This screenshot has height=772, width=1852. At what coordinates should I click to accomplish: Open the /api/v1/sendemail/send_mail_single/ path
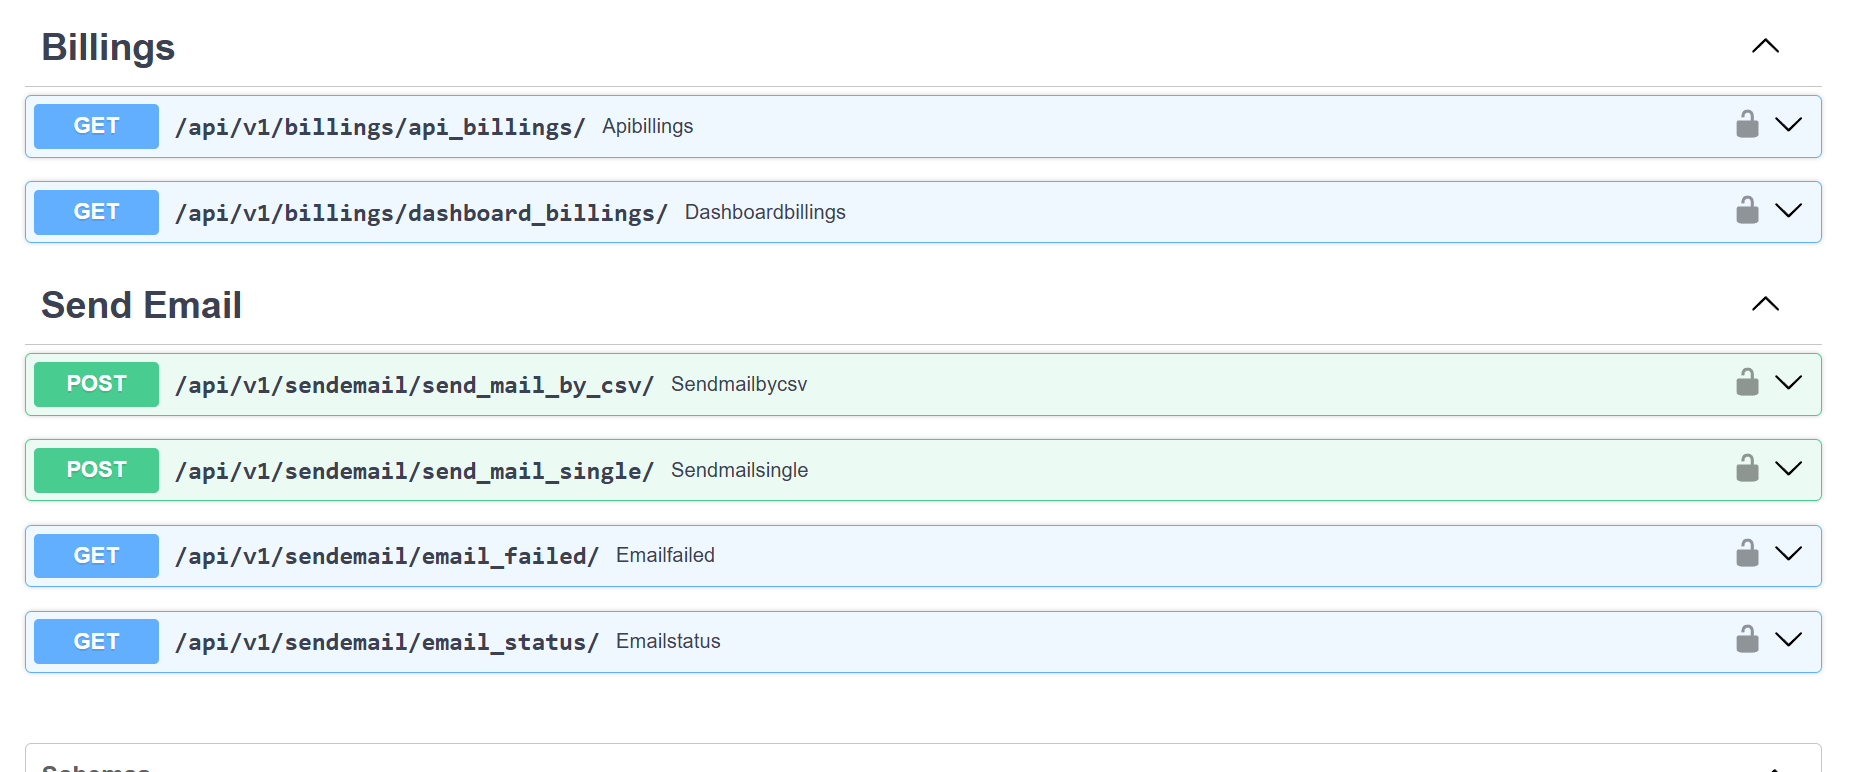pyautogui.click(x=414, y=471)
